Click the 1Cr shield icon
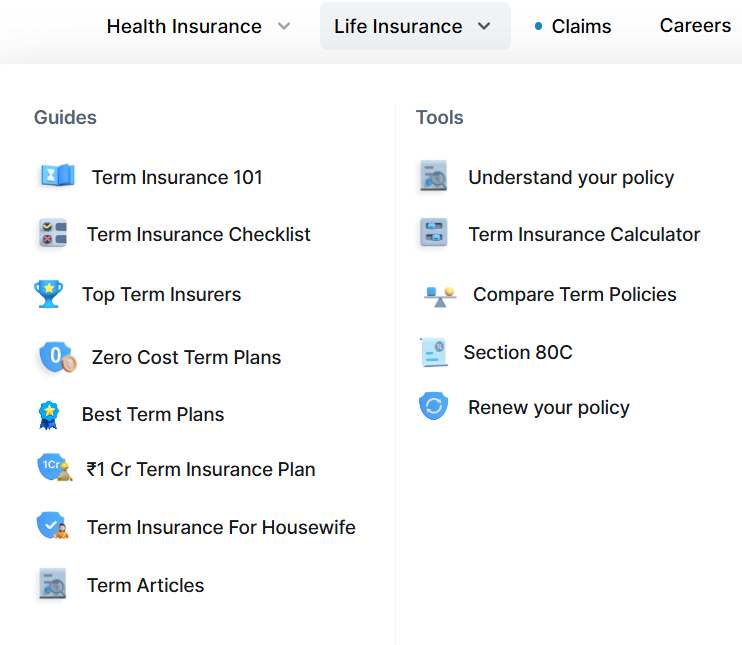This screenshot has width=742, height=645. 54,468
